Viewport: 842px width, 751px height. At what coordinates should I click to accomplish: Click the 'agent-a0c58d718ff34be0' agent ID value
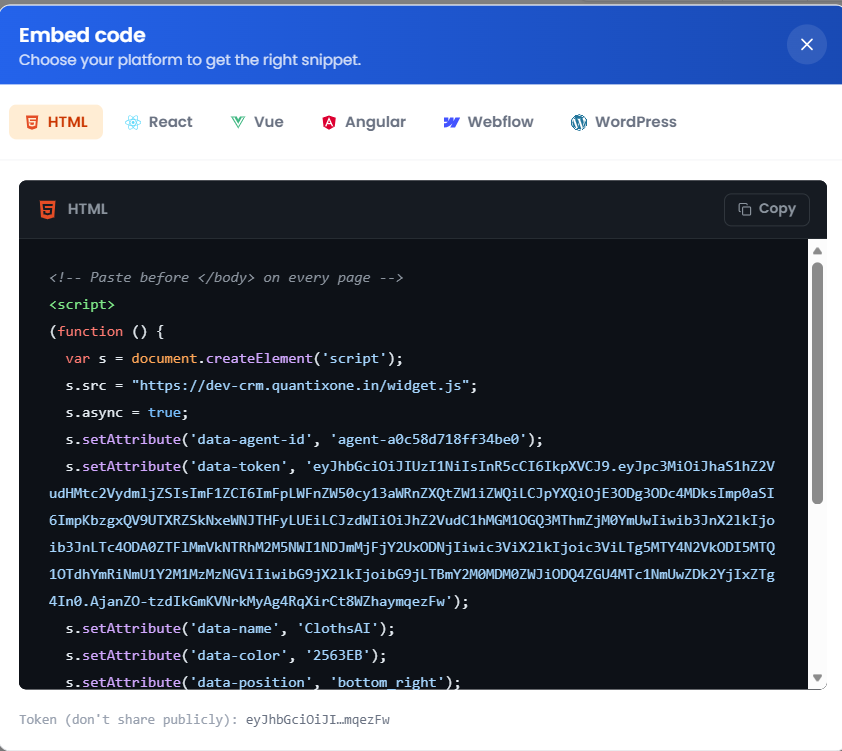pyautogui.click(x=429, y=439)
